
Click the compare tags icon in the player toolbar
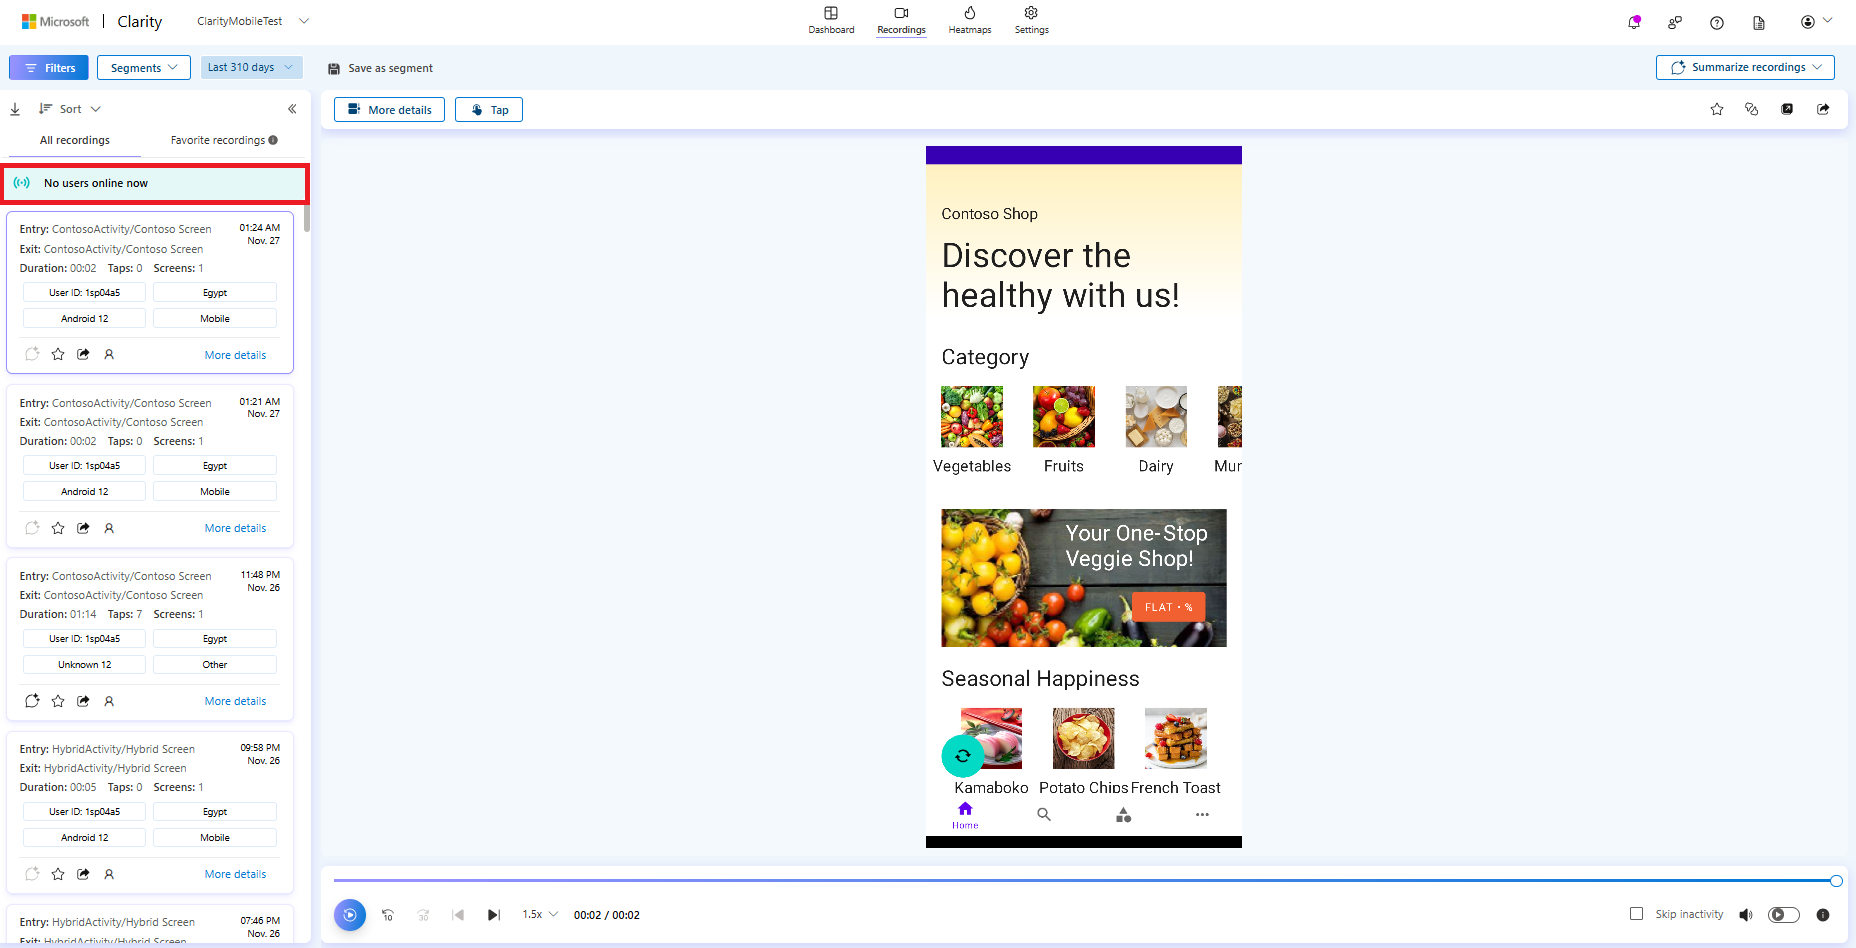tap(1751, 109)
